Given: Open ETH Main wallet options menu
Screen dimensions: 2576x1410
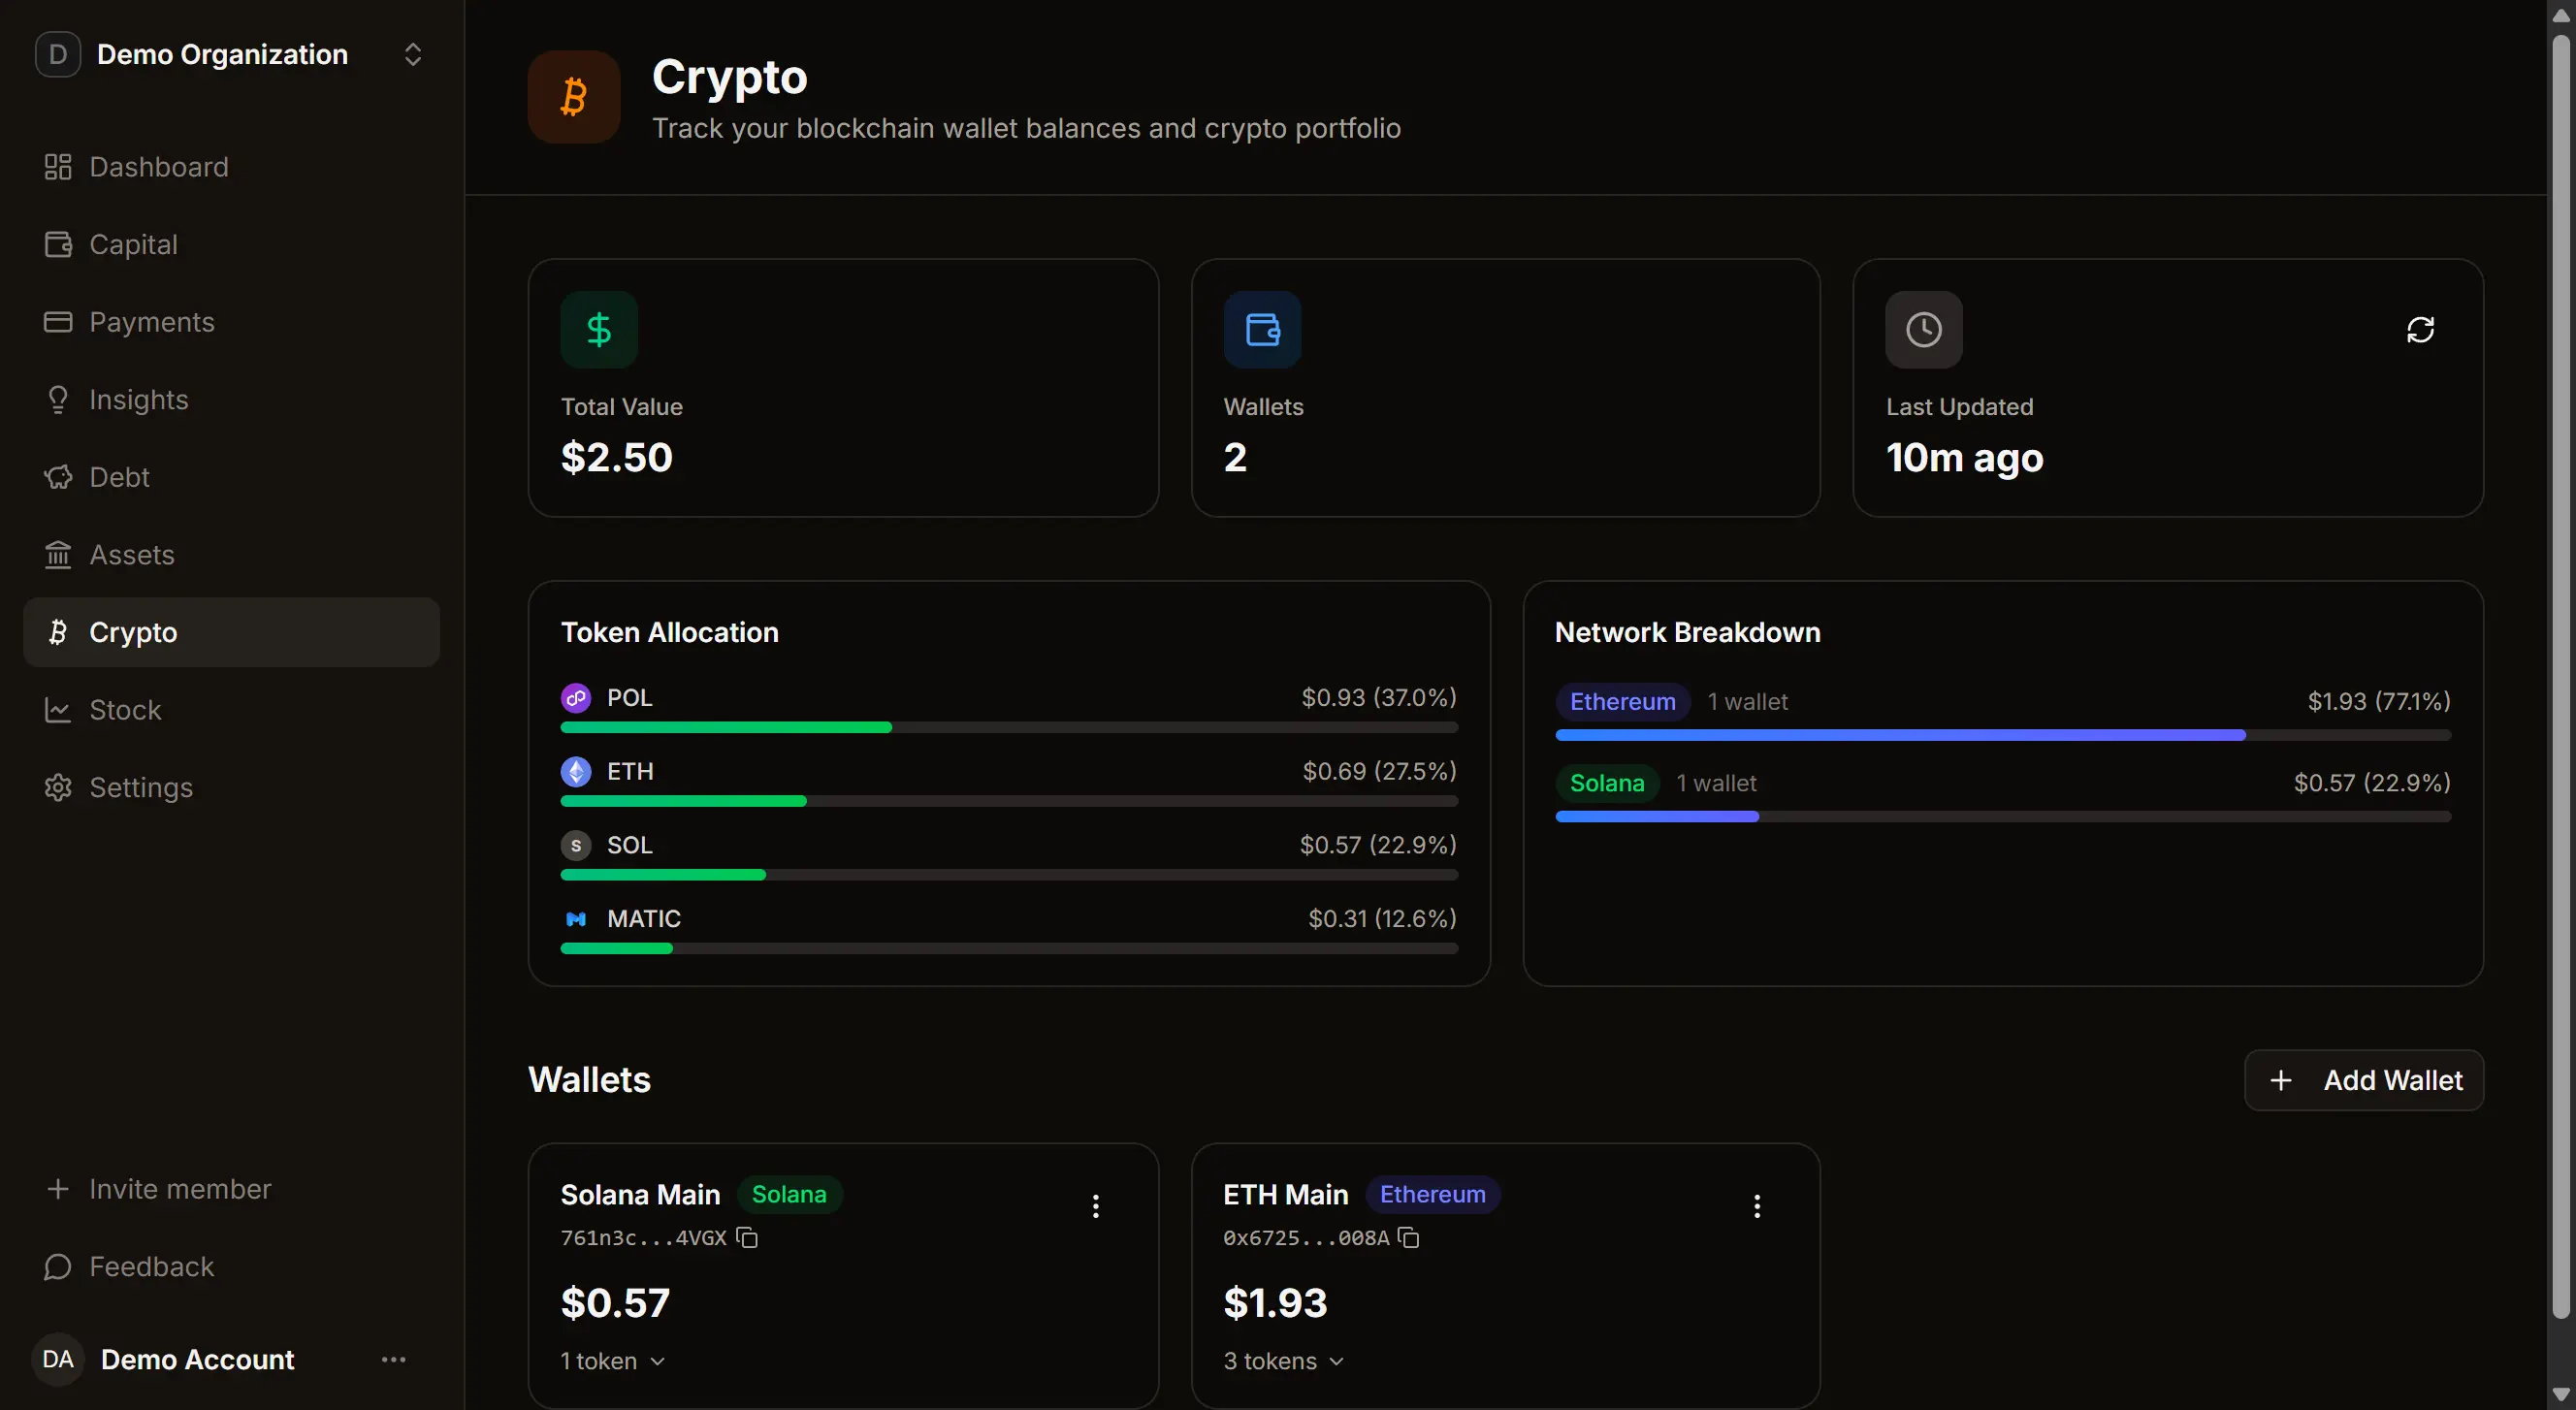Looking at the screenshot, I should 1757,1206.
